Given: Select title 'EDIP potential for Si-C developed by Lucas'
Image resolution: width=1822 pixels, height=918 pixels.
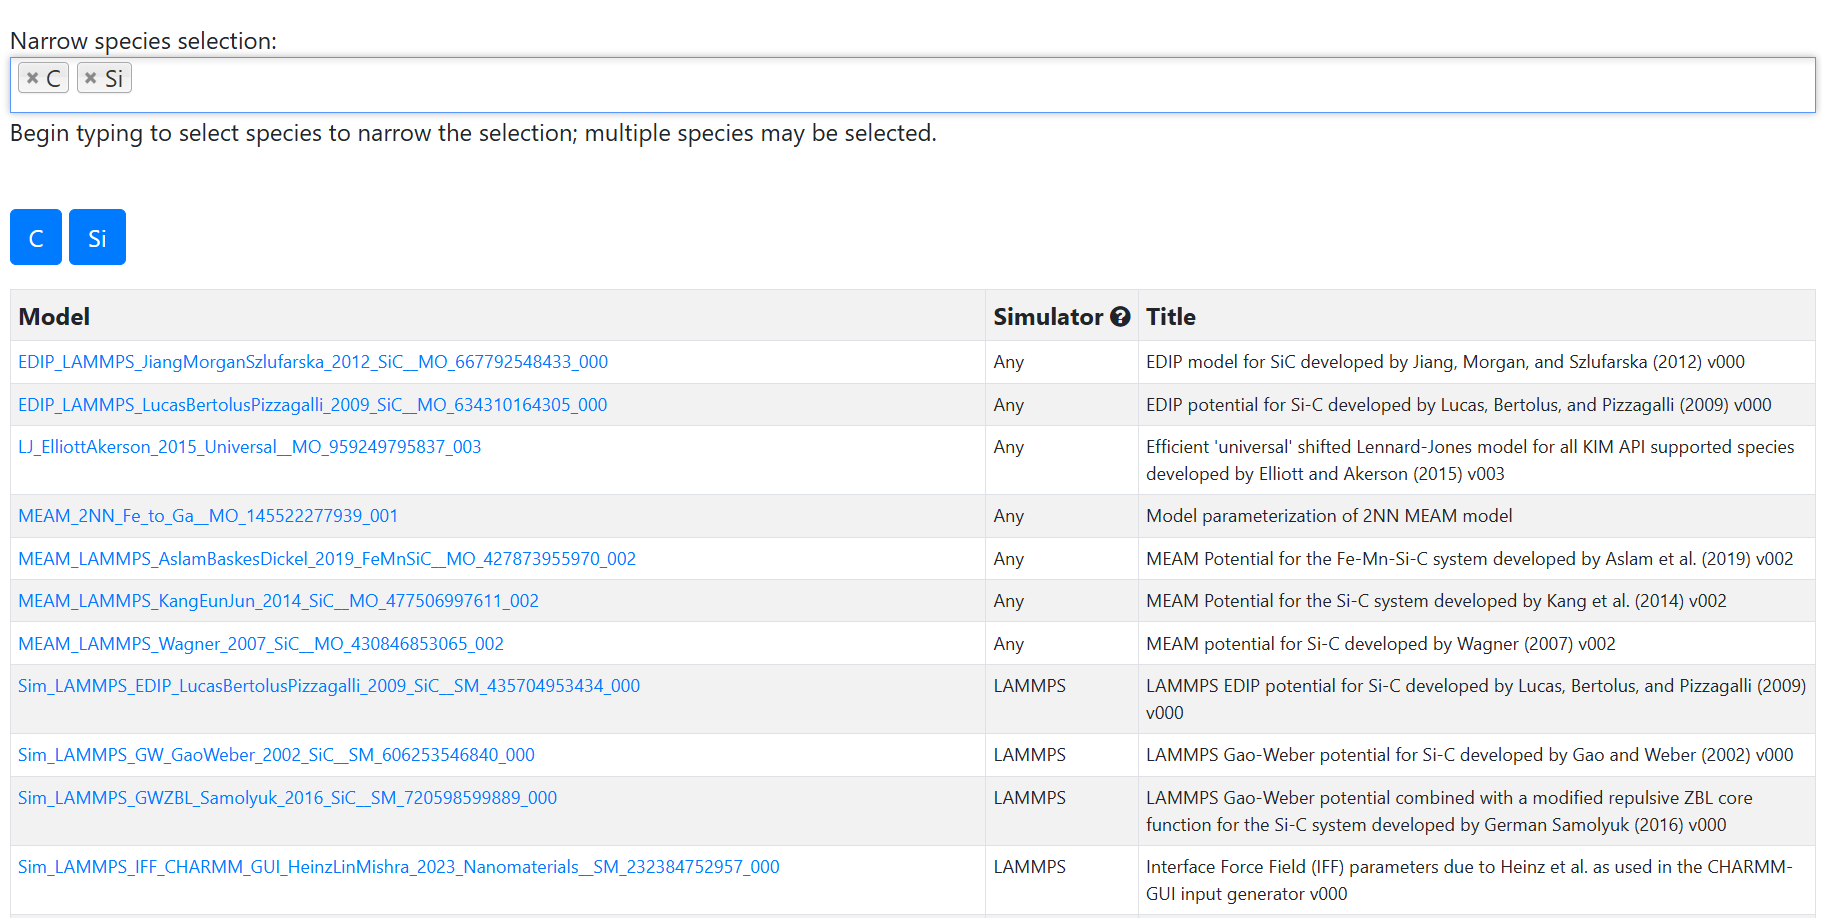Looking at the screenshot, I should (1458, 405).
